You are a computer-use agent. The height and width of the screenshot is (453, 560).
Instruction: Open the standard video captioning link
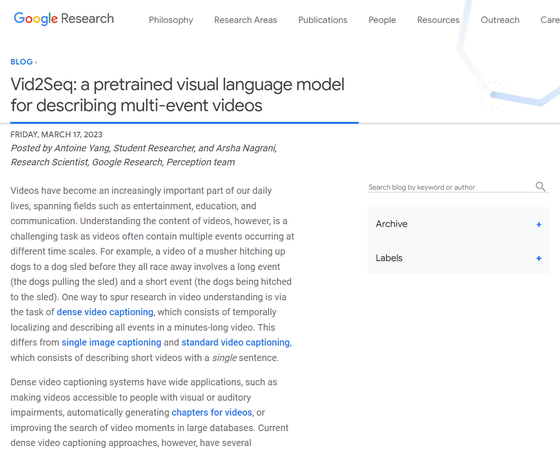236,342
